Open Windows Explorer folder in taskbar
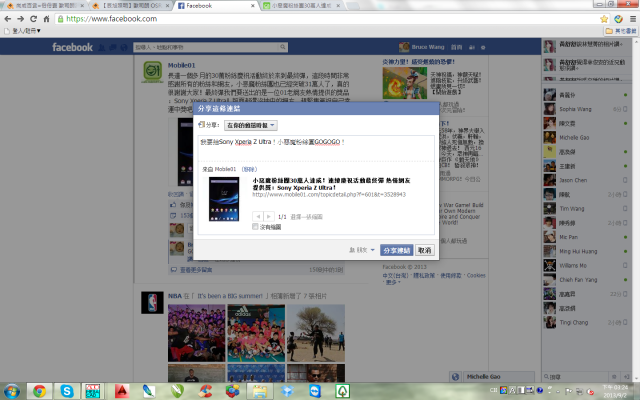 [260, 391]
